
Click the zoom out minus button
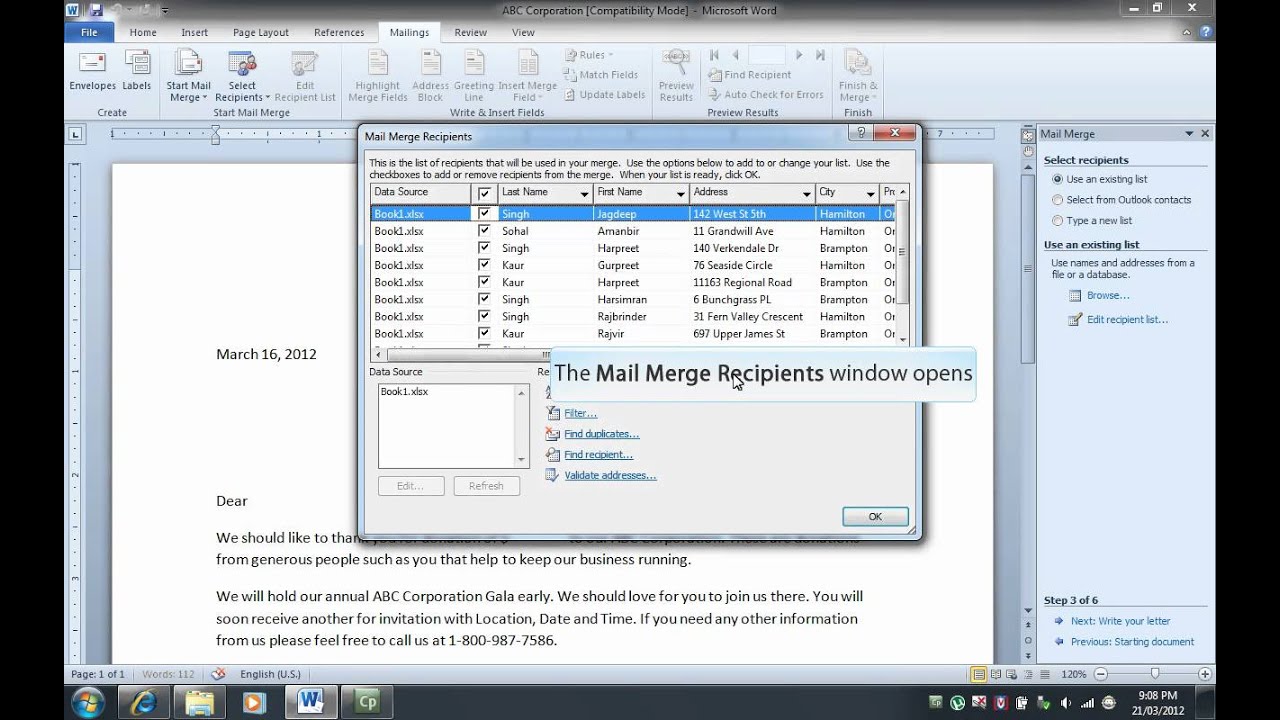click(x=1100, y=674)
